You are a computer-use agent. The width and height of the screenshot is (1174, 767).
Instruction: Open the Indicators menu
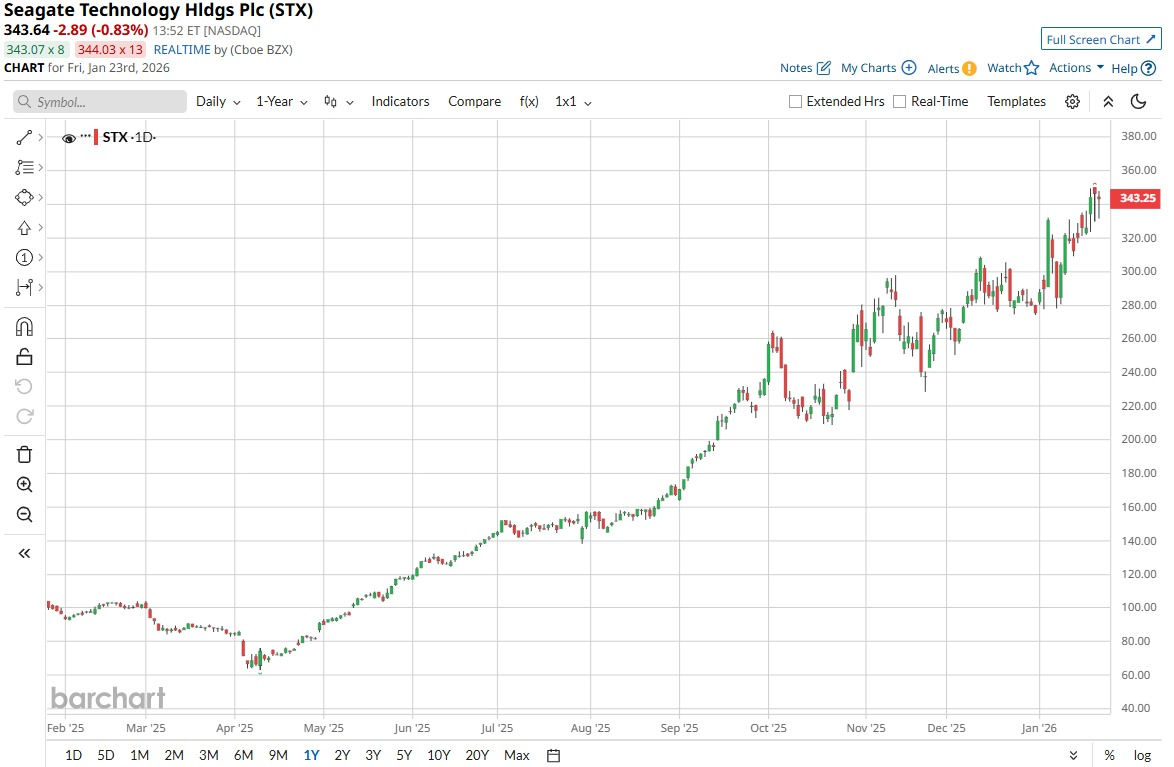401,102
